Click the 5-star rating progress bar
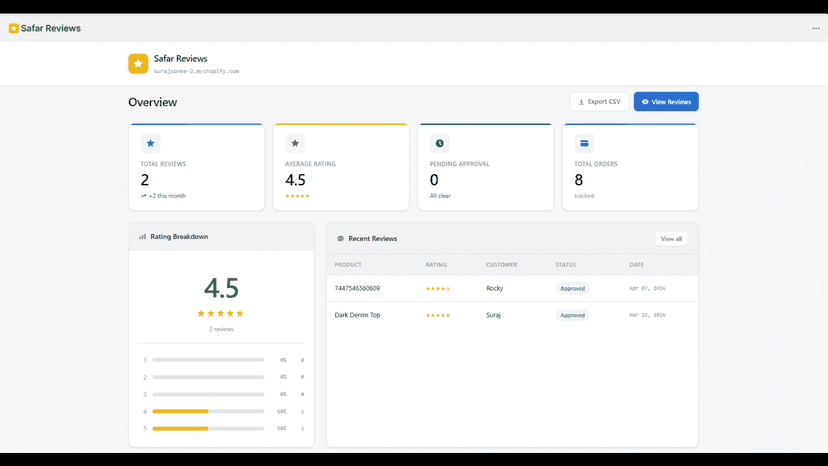Image resolution: width=828 pixels, height=466 pixels. click(x=208, y=428)
